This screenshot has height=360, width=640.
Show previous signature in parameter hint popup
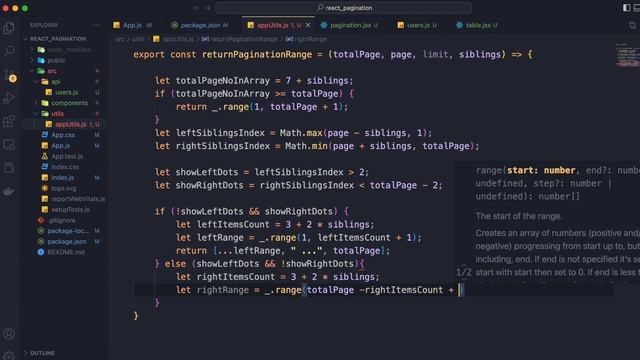464,266
